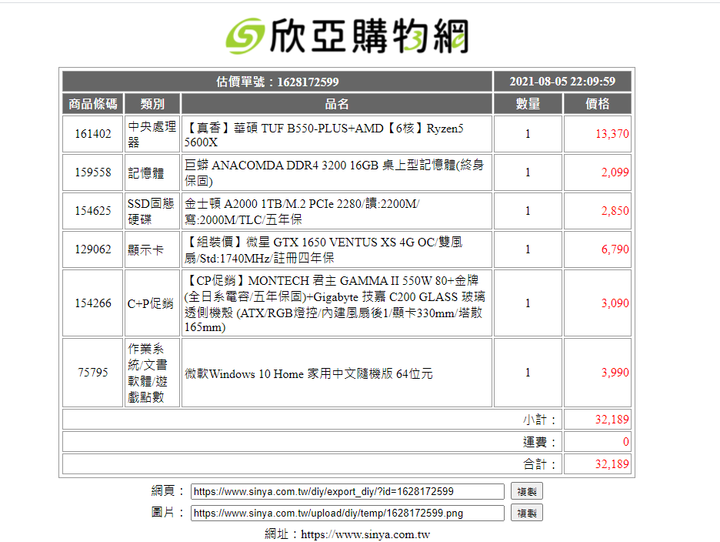
Task: Click the 運費 label
Action: coord(540,442)
